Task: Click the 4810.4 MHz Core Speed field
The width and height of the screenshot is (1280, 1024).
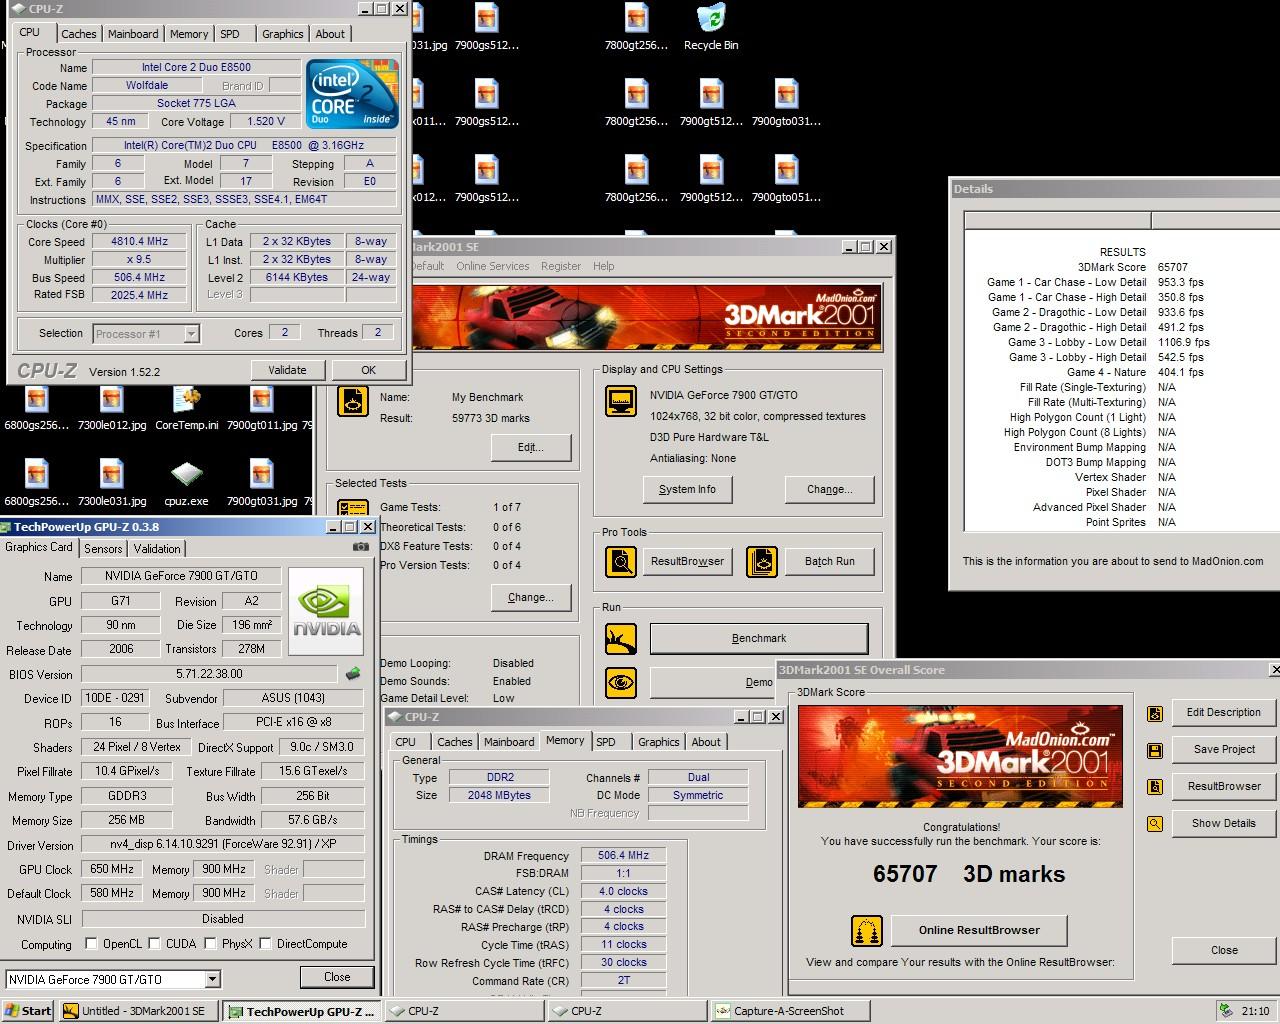Action: (x=140, y=241)
